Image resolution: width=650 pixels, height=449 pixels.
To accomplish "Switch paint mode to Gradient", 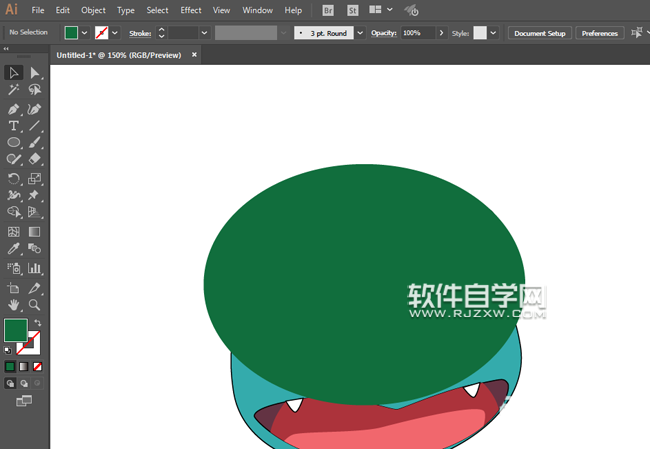I will click(24, 367).
